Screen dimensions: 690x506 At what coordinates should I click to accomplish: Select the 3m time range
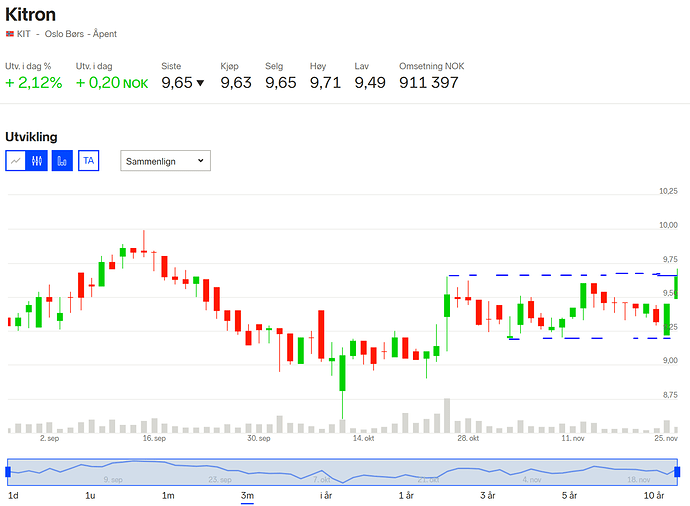click(x=247, y=495)
